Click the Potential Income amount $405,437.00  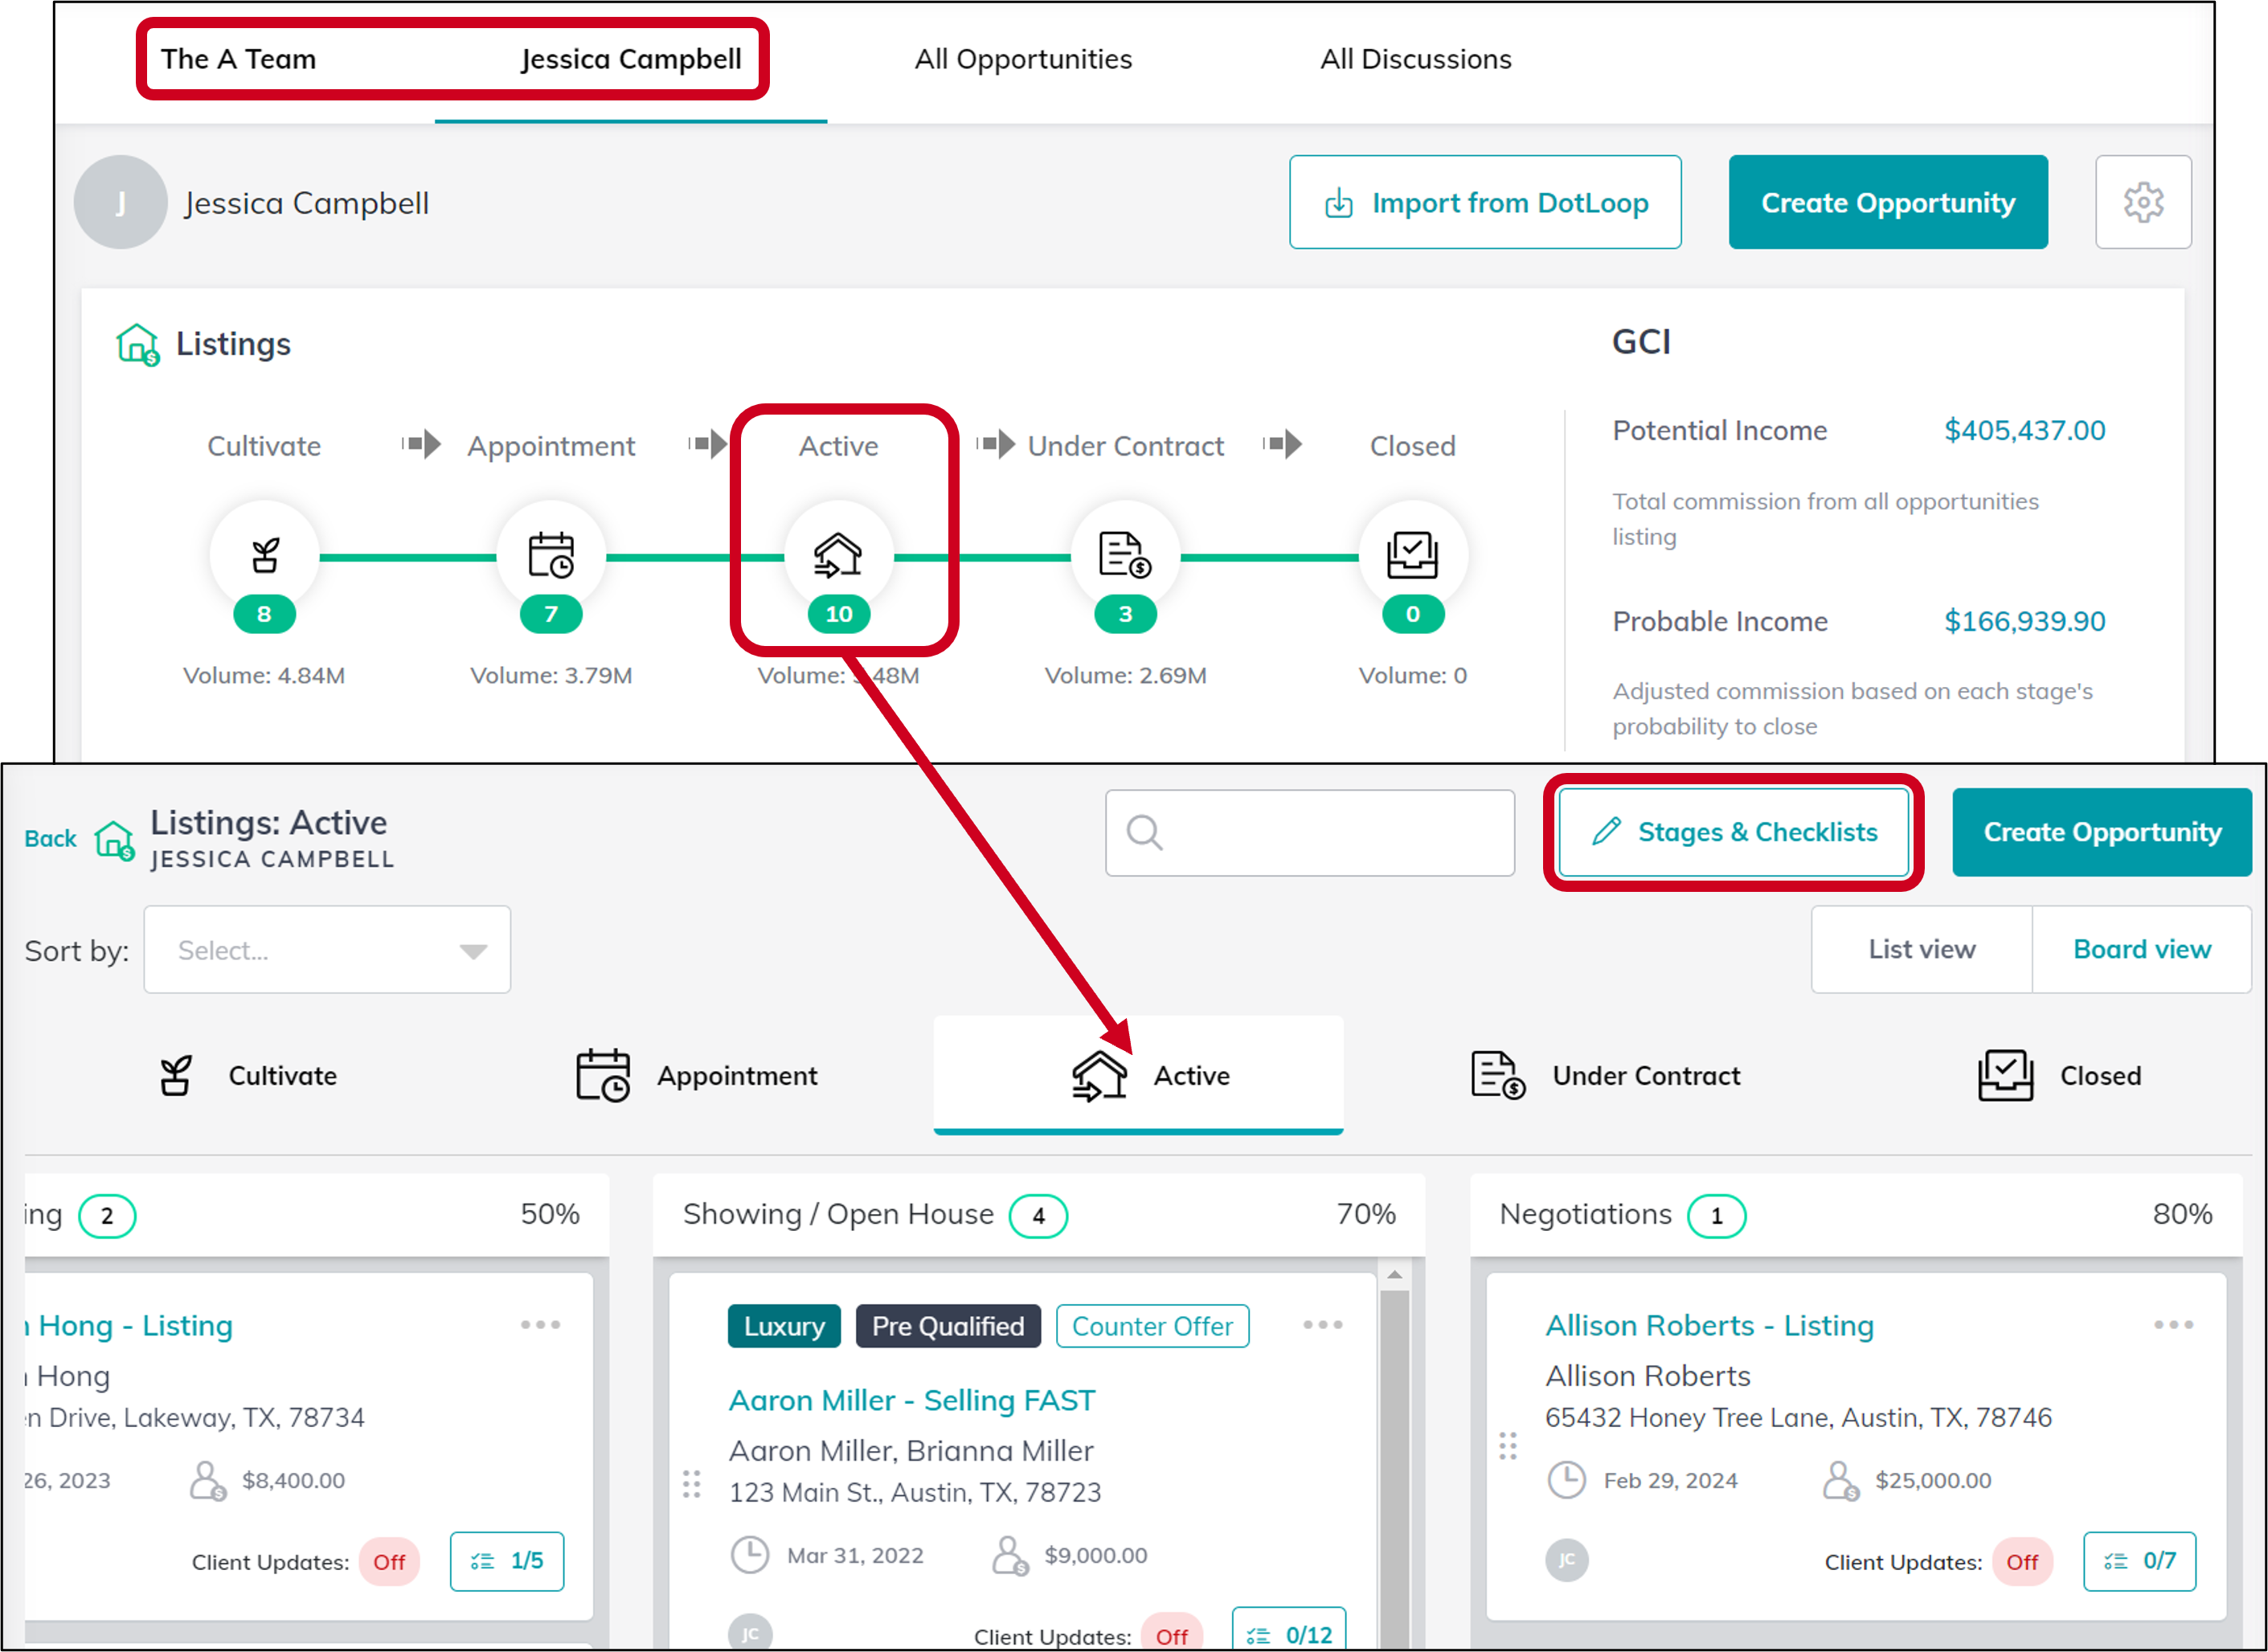pyautogui.click(x=2024, y=430)
